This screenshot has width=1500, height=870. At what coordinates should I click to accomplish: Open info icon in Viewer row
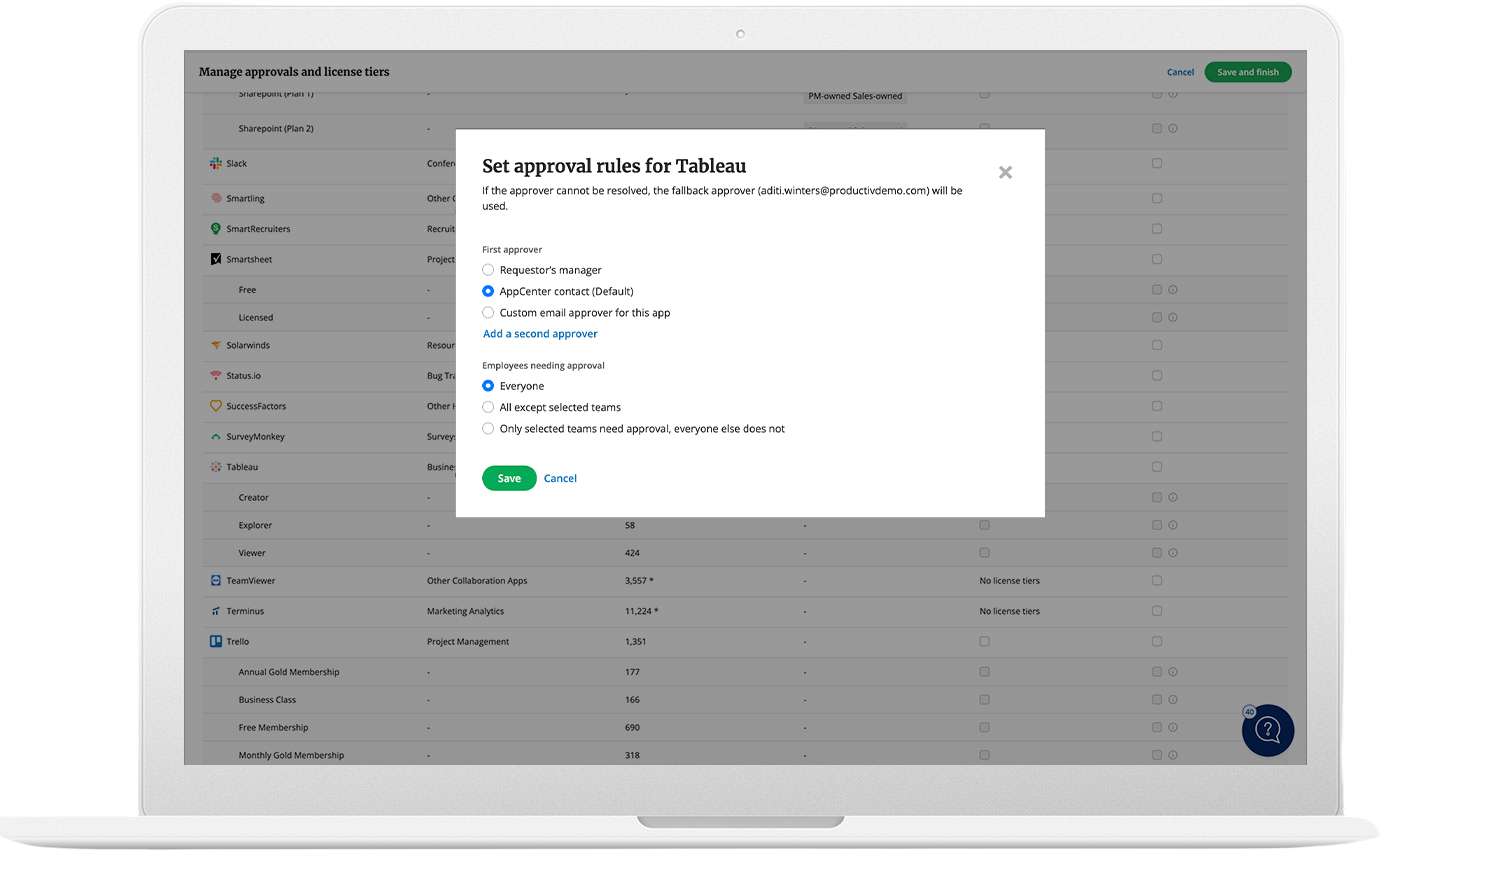tap(1173, 553)
